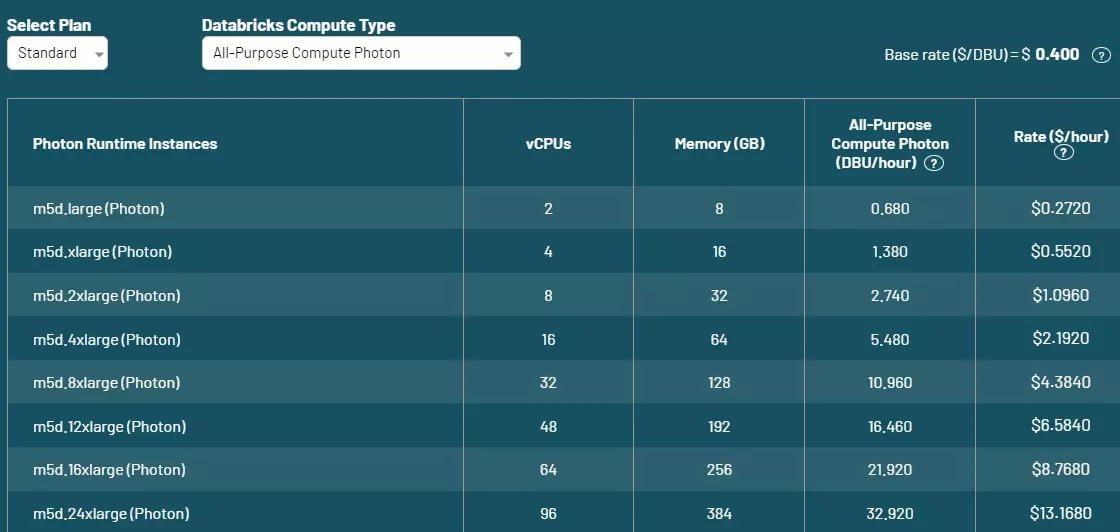Click the Select Plan label

click(x=49, y=25)
